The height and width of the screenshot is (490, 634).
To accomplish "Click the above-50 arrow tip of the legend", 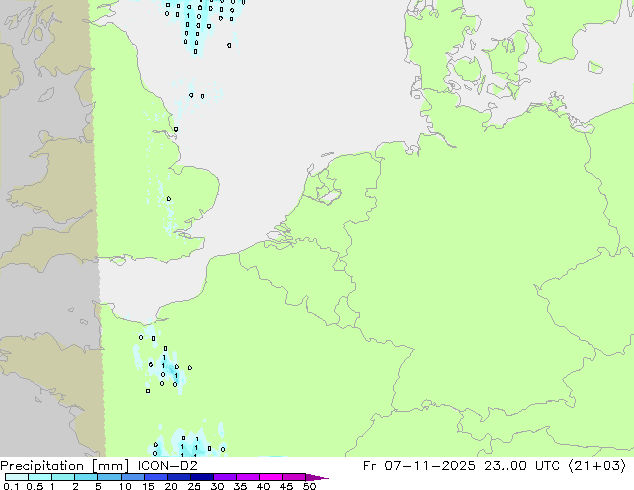I will tap(317, 478).
